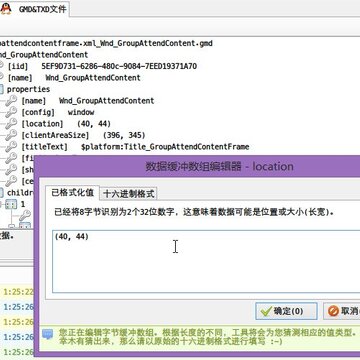The height and width of the screenshot is (360, 360).
Task: Select the [name] Wnd_GroupAttendContent property row
Action: (88, 101)
